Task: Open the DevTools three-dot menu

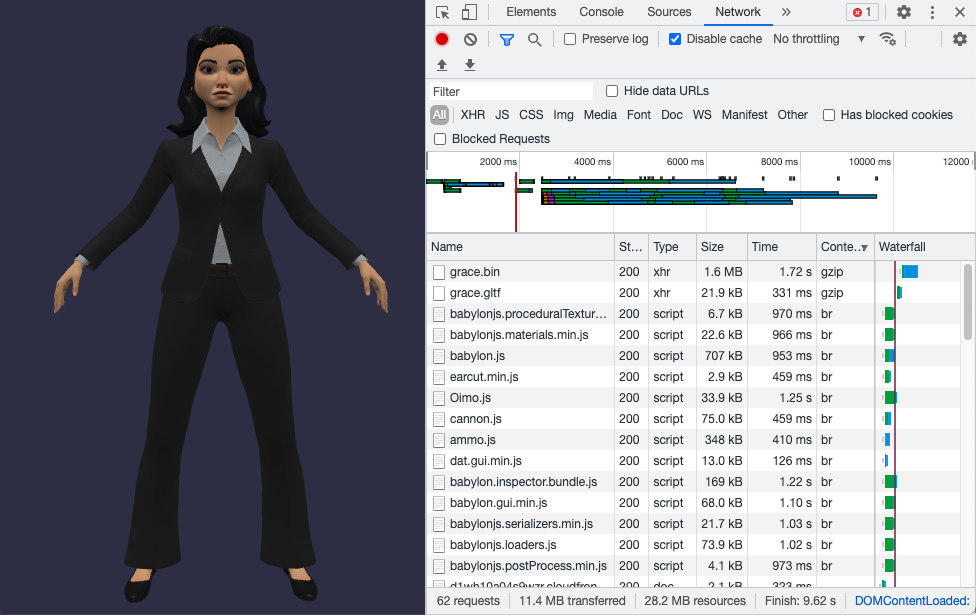Action: (932, 12)
